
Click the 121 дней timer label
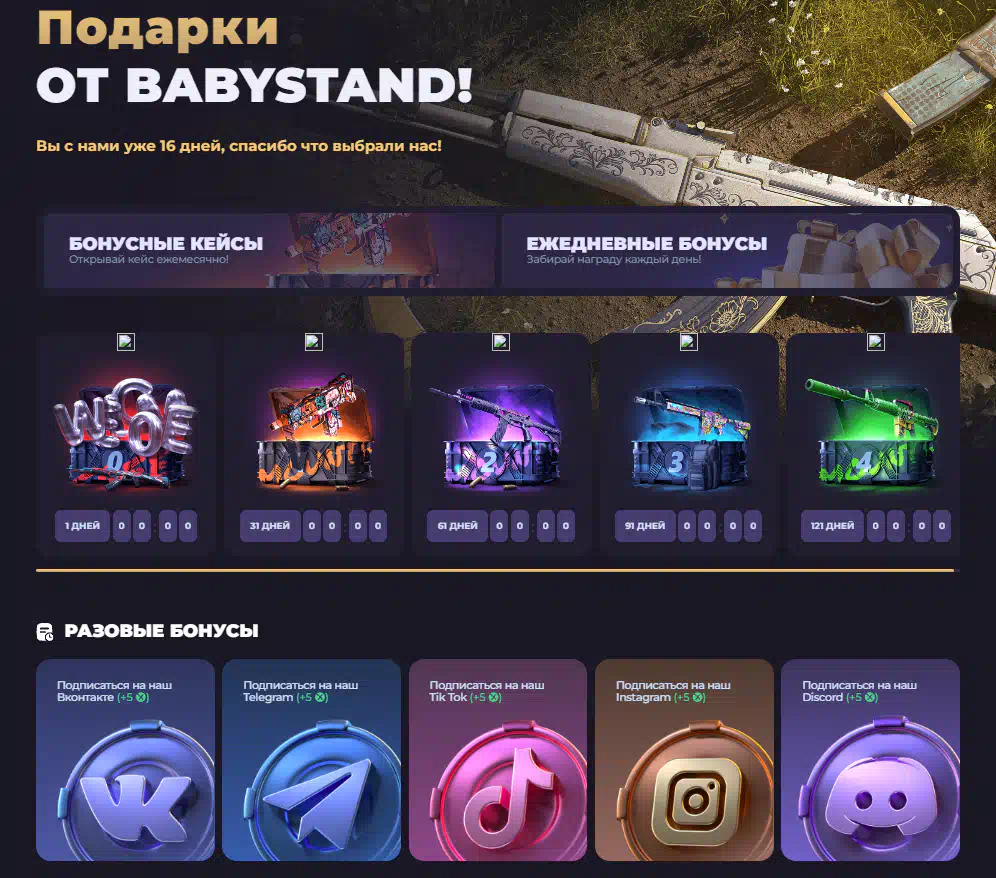[x=832, y=526]
